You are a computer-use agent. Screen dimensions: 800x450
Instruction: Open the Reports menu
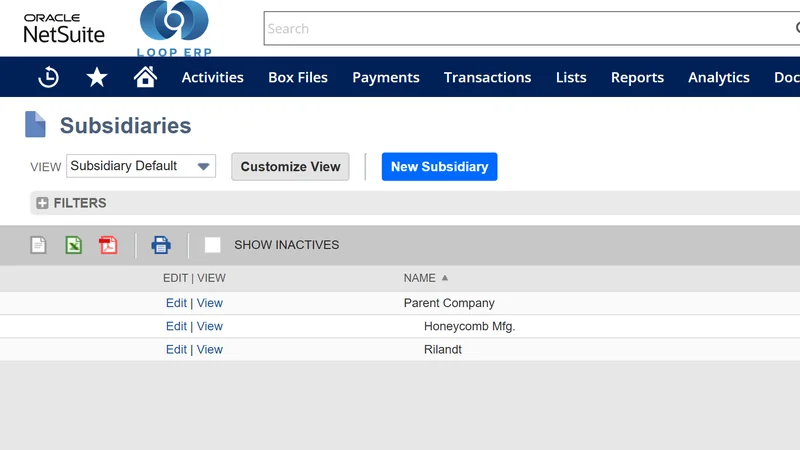(637, 78)
